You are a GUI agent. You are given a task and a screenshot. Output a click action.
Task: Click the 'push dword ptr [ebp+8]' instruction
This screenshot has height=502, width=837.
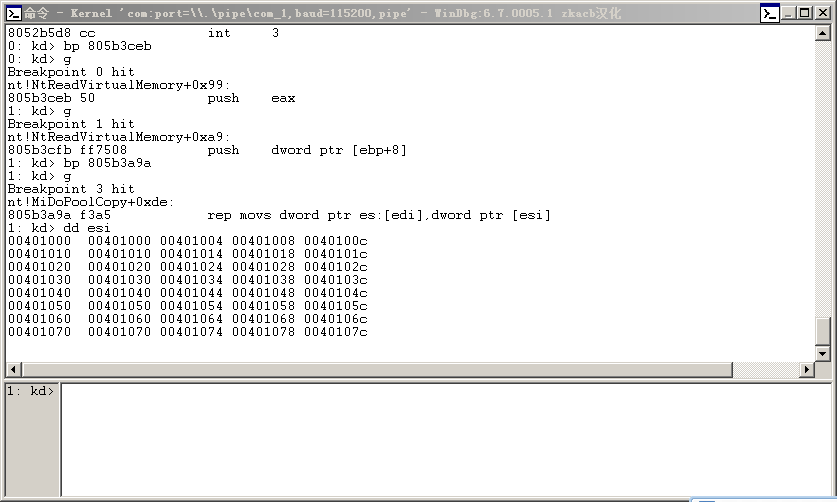click(x=307, y=150)
